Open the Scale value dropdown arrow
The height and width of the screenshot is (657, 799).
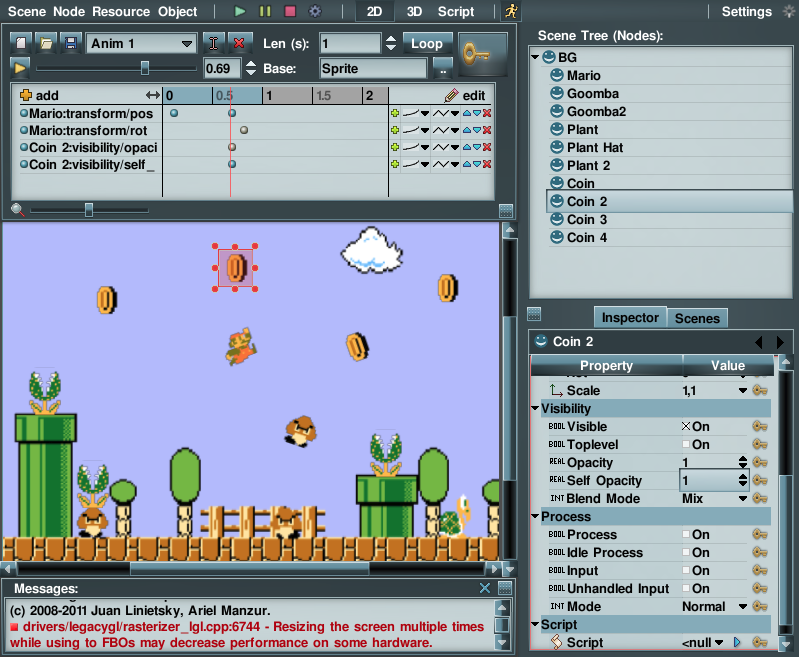point(743,390)
